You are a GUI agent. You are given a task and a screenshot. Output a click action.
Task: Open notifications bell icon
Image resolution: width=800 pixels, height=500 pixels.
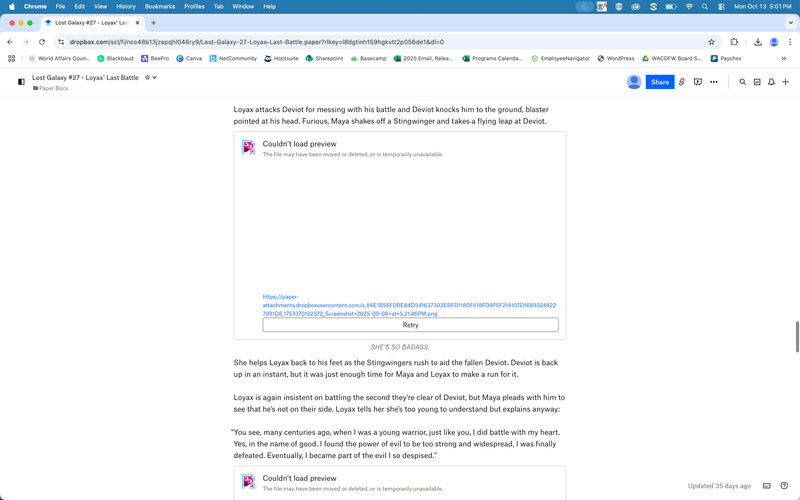point(771,82)
